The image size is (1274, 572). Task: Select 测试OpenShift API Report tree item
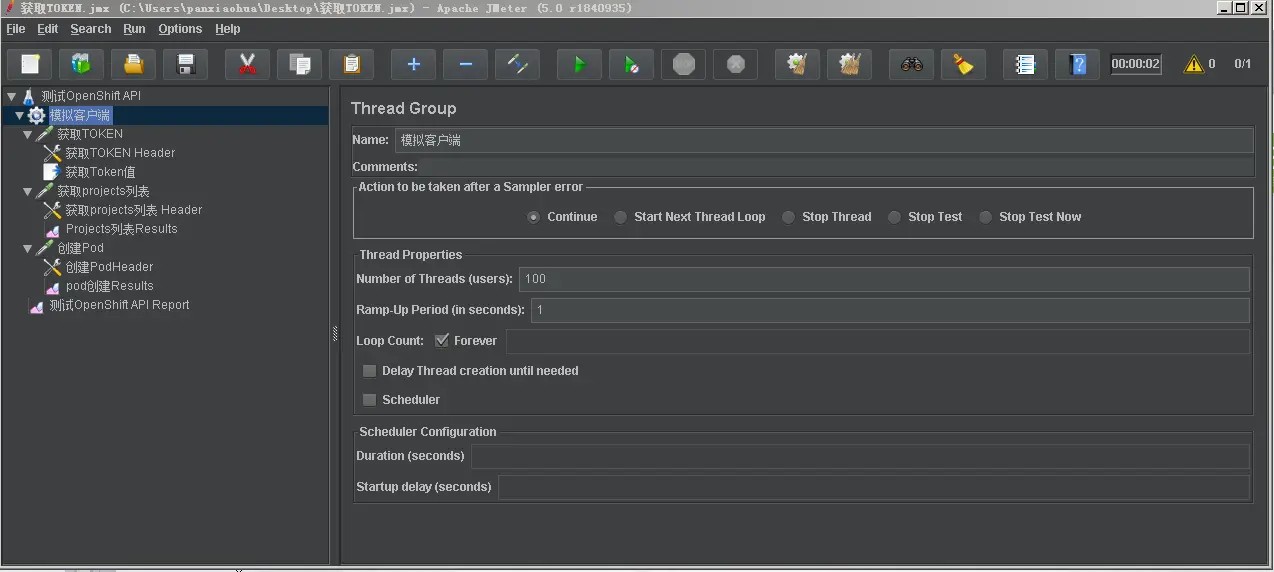(119, 305)
